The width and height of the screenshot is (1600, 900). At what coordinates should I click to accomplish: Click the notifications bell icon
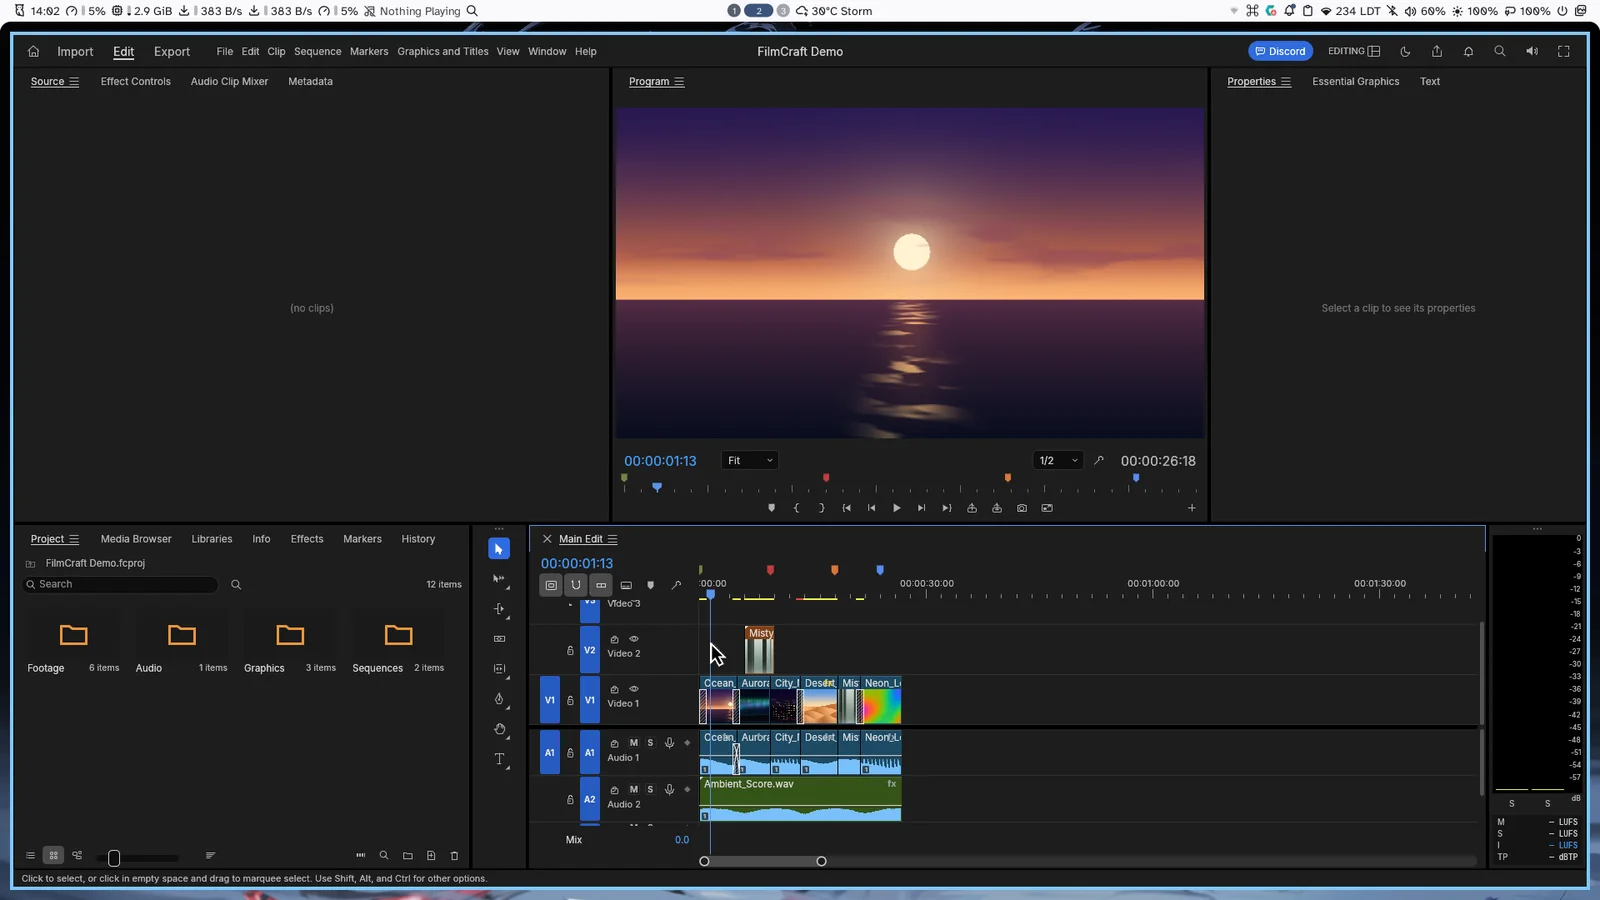1468,51
